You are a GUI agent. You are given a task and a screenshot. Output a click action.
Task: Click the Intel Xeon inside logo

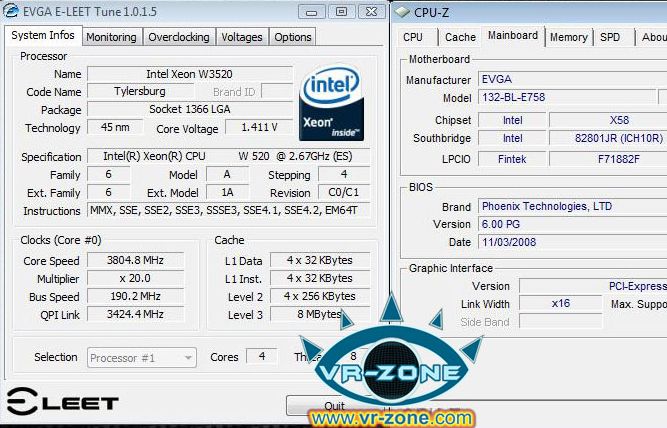[331, 103]
